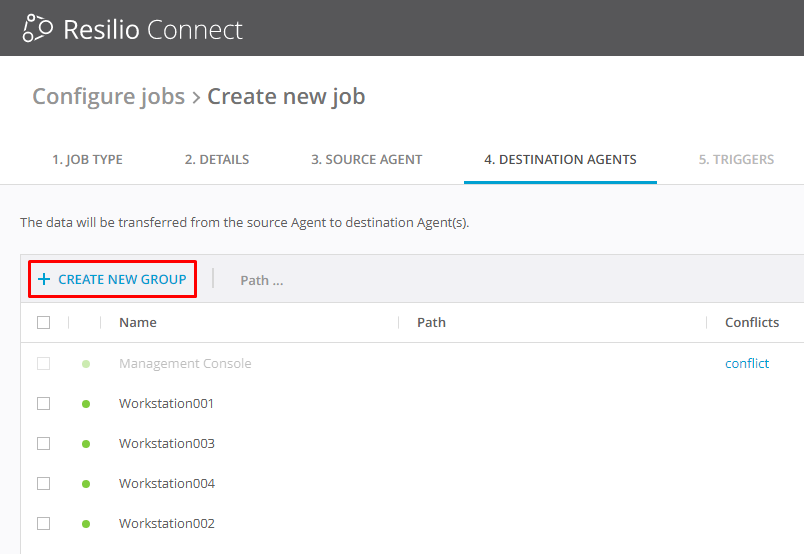Sort by the Name column header
Screen dimensions: 804x554
tap(138, 323)
